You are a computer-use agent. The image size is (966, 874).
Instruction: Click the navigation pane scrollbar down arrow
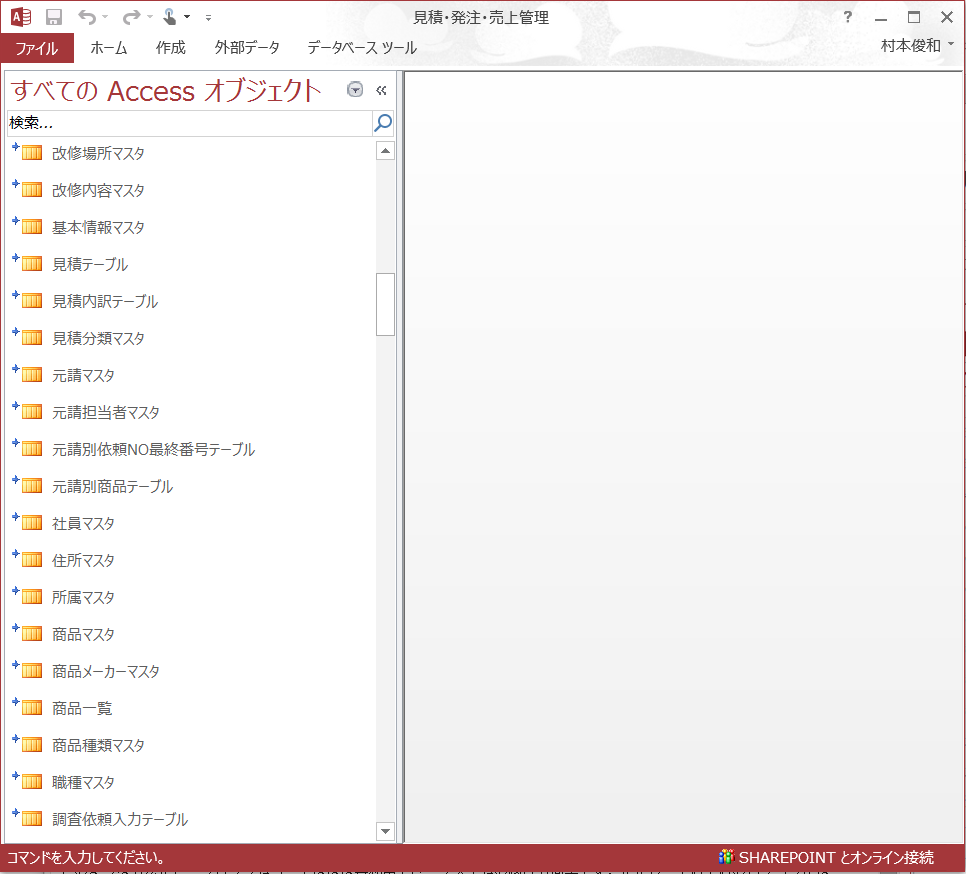coord(385,830)
